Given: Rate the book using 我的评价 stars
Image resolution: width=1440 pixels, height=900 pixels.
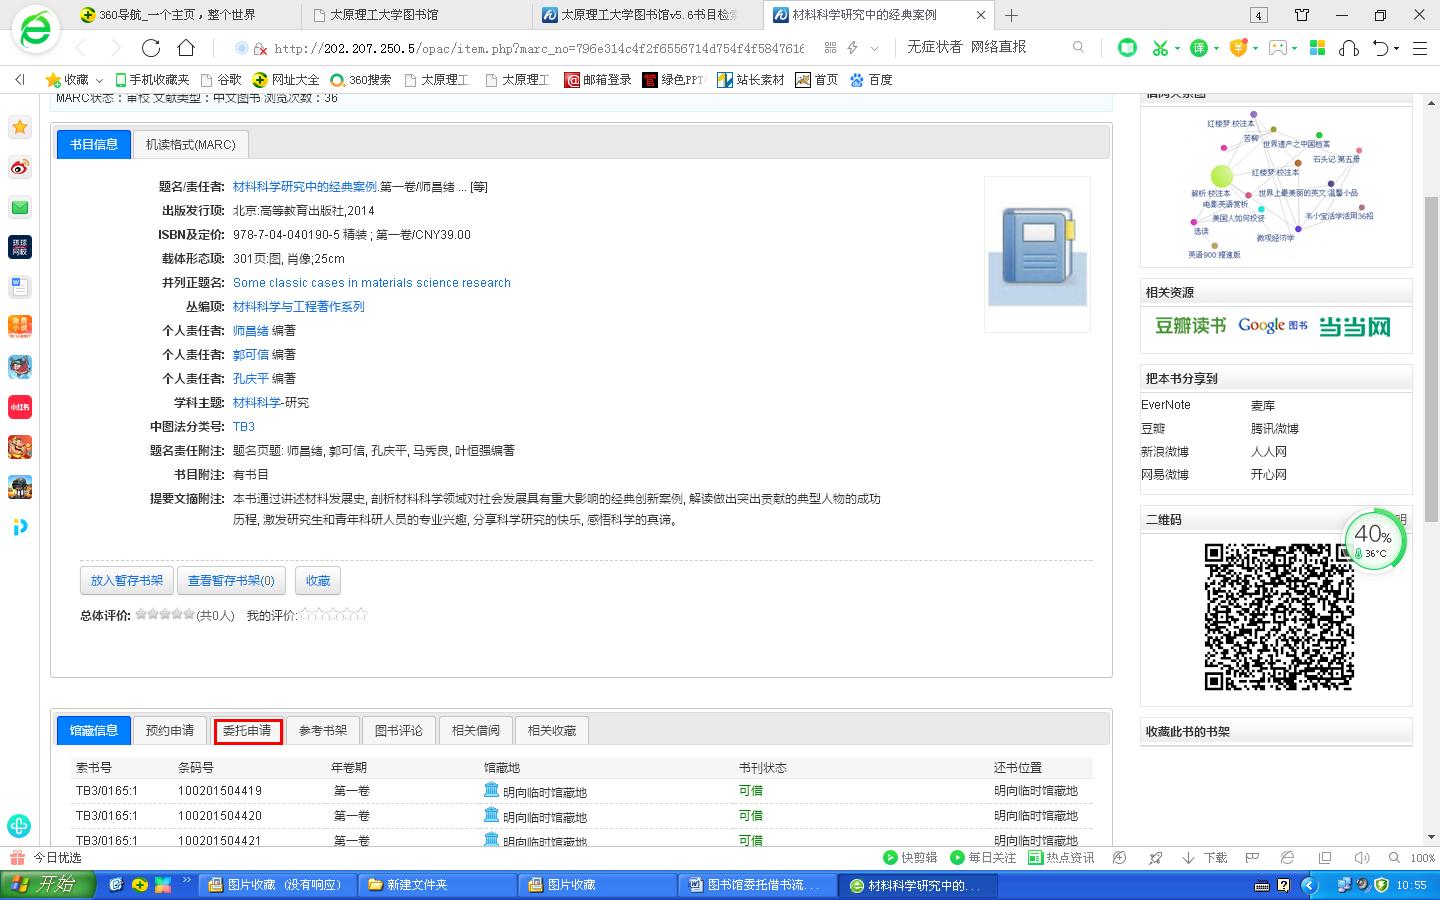Looking at the screenshot, I should [x=334, y=615].
